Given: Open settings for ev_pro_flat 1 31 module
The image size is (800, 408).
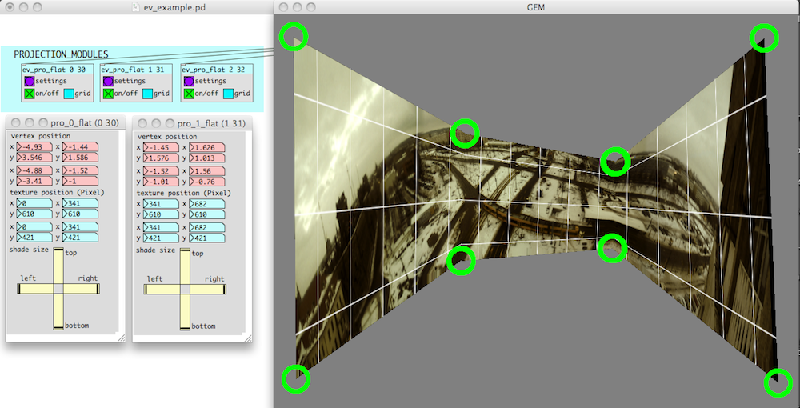Looking at the screenshot, I should [108, 80].
